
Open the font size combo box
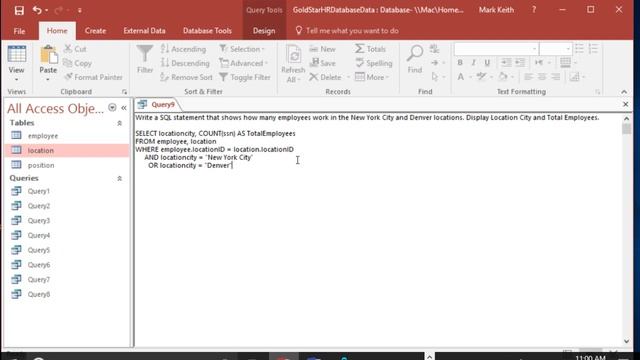coord(555,49)
